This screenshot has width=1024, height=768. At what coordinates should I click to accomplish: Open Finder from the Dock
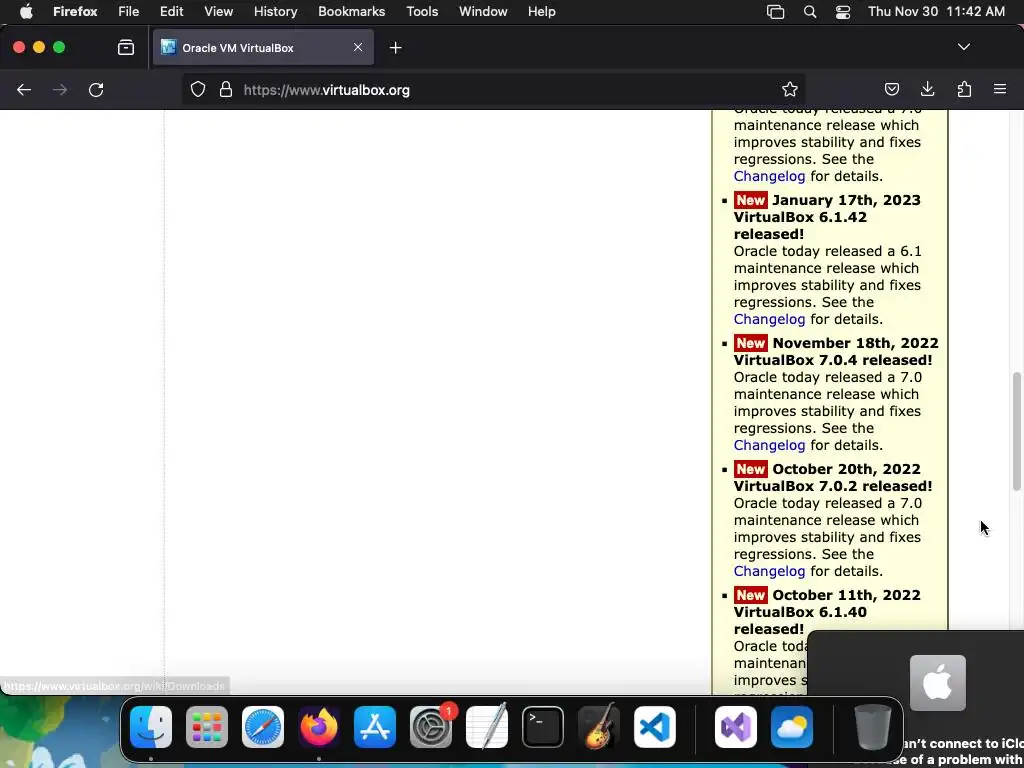151,727
